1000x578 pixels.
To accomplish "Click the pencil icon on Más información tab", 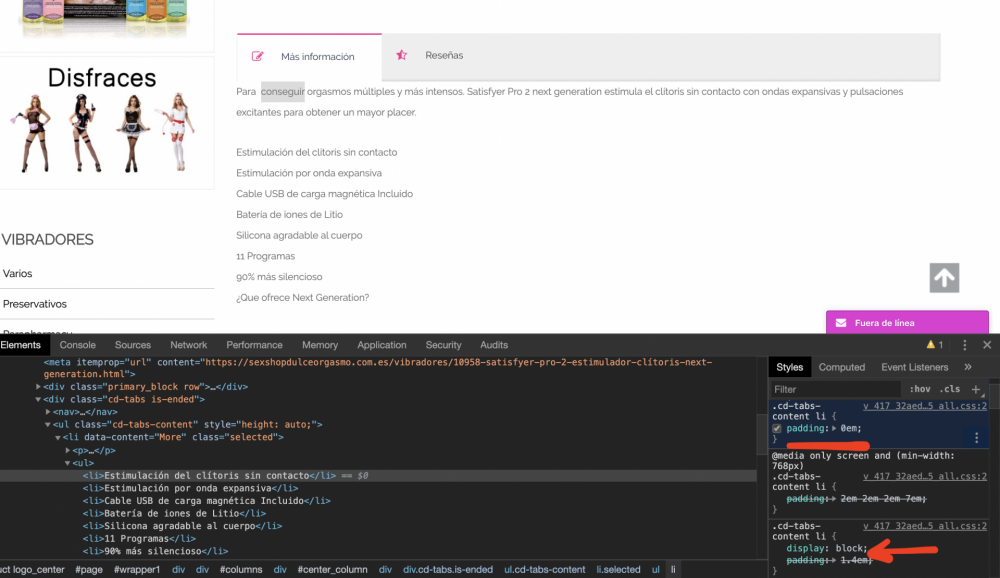I will [260, 55].
